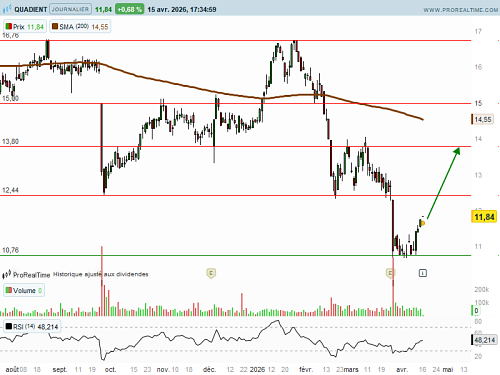Click the 'mars' label on time axis
Image resolution: width=500 pixels, height=375 pixels.
351,369
